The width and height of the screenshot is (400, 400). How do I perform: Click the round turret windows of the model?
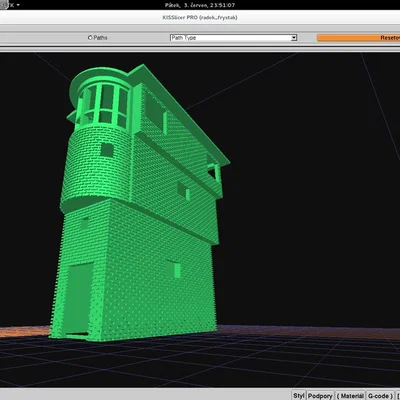[x=103, y=104]
